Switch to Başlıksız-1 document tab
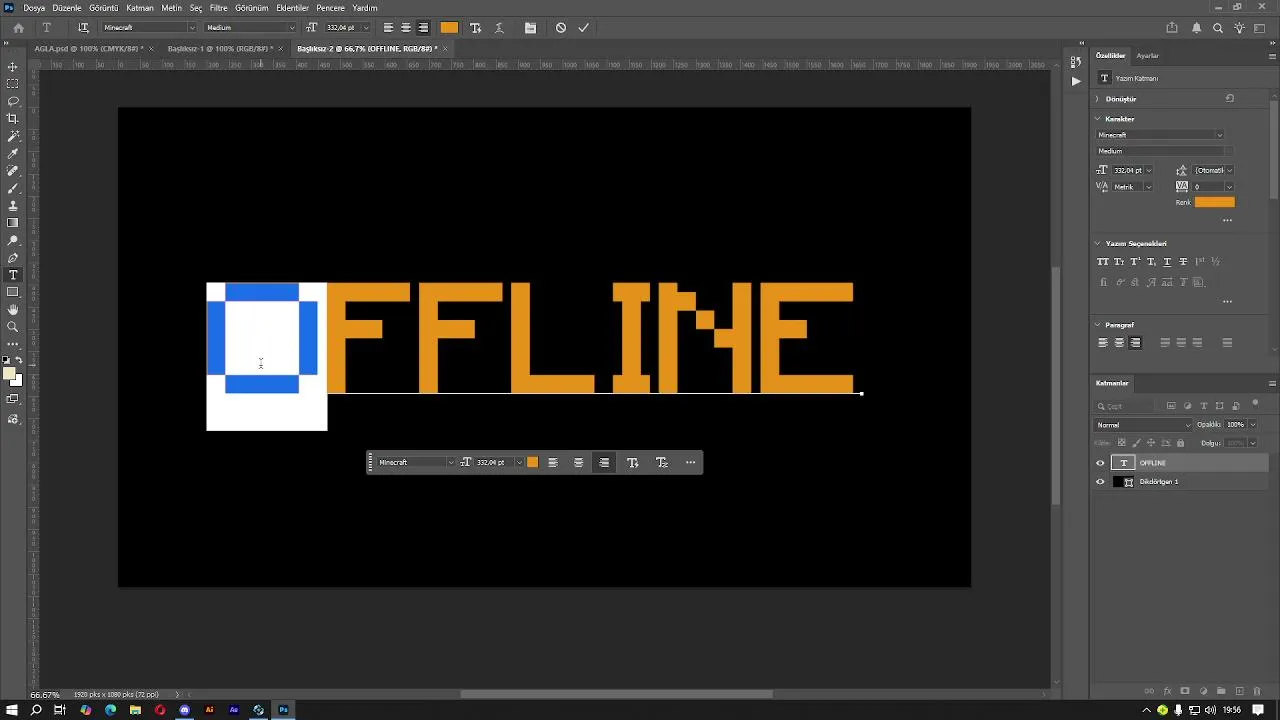This screenshot has width=1280, height=720. (219, 48)
